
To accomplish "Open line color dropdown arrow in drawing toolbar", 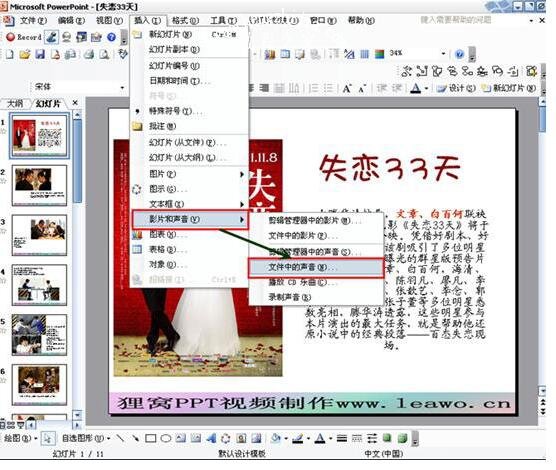I will tap(308, 439).
